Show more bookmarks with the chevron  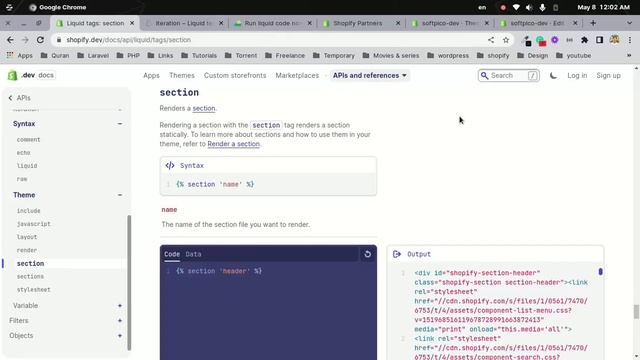[x=629, y=55]
